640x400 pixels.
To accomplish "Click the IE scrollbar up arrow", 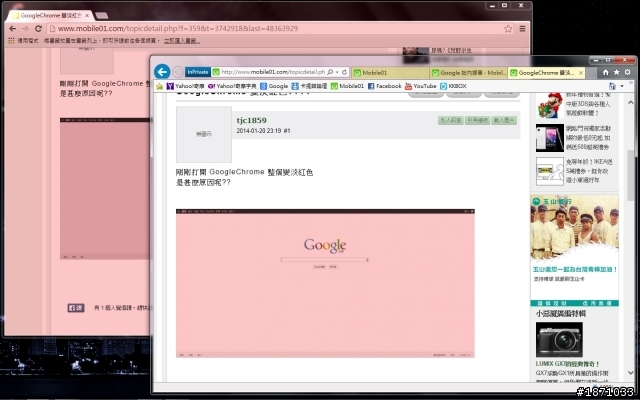I will click(631, 102).
